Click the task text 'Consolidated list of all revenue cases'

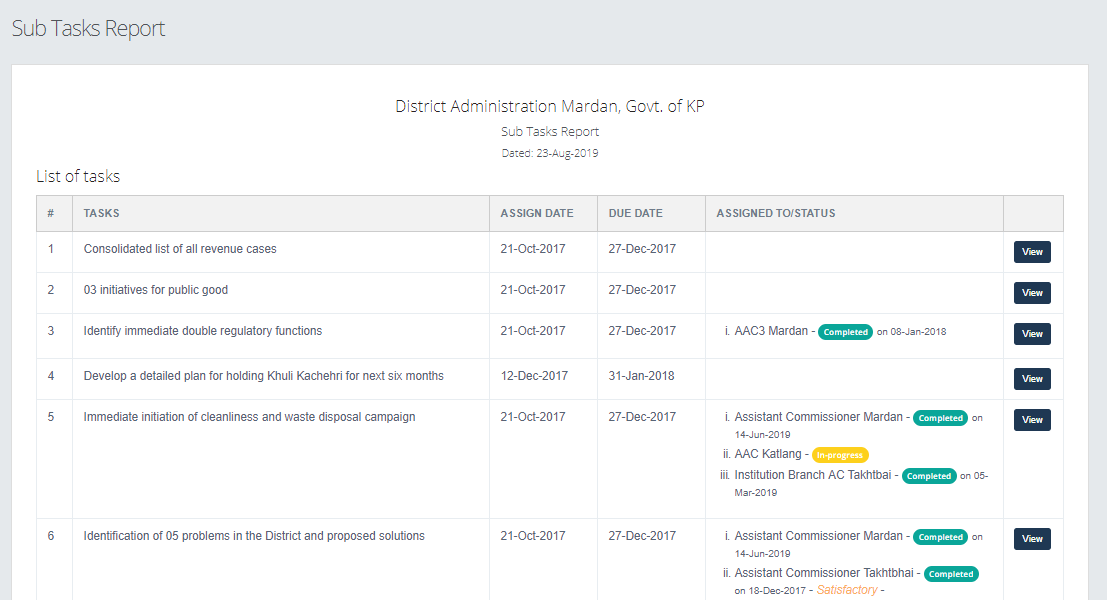tap(180, 249)
